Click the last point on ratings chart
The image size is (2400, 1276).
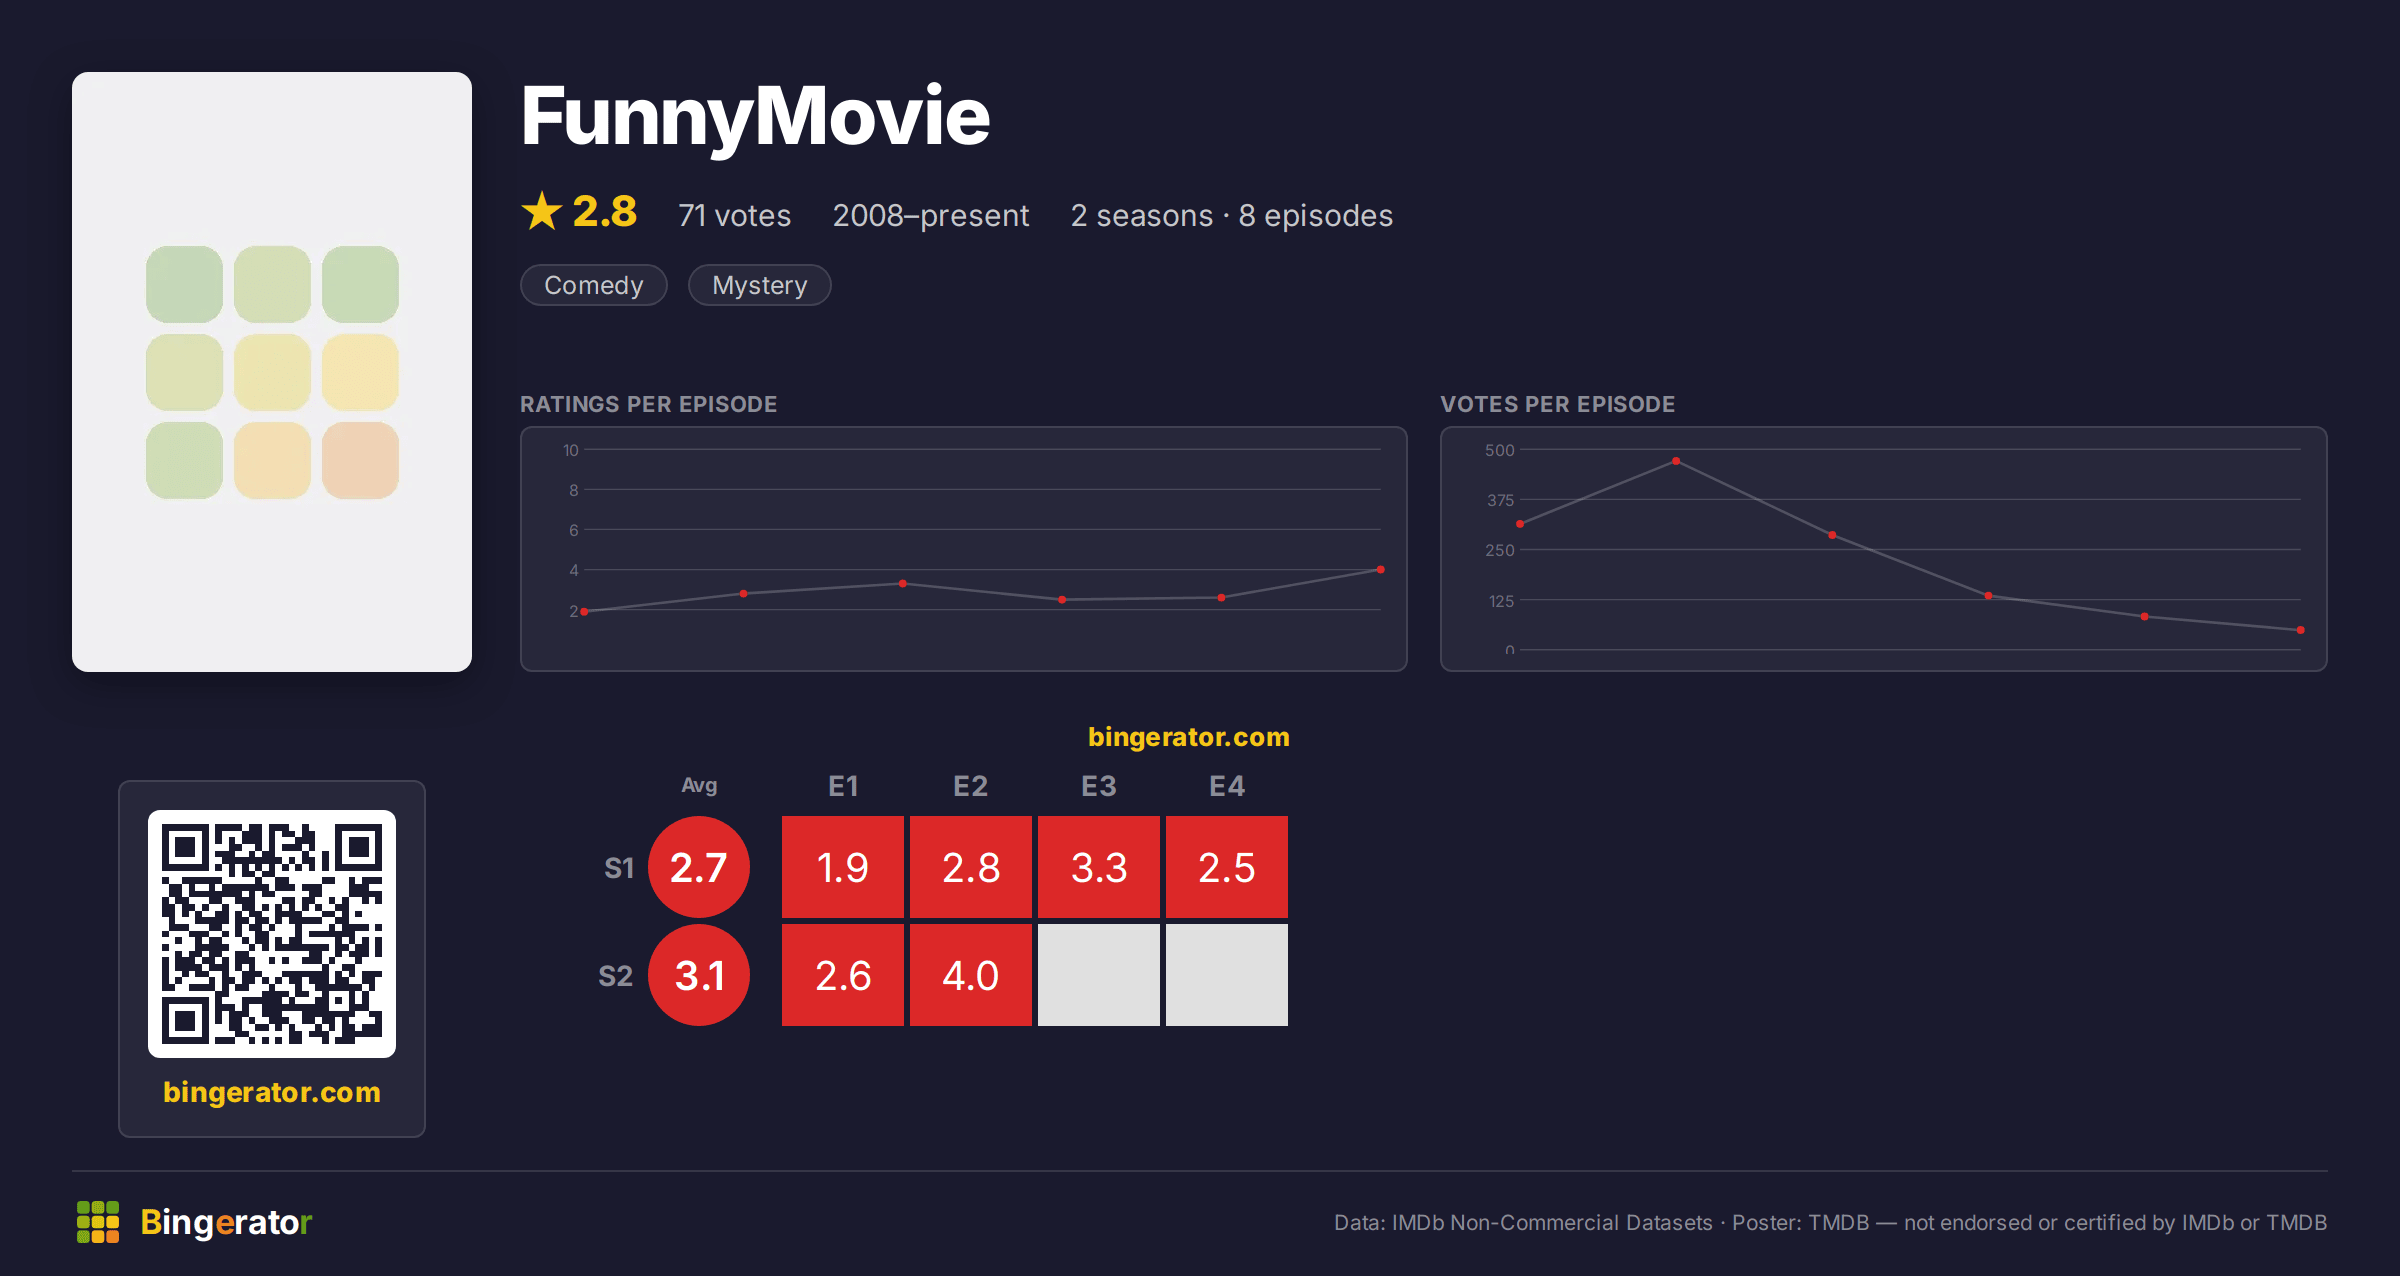click(1381, 570)
